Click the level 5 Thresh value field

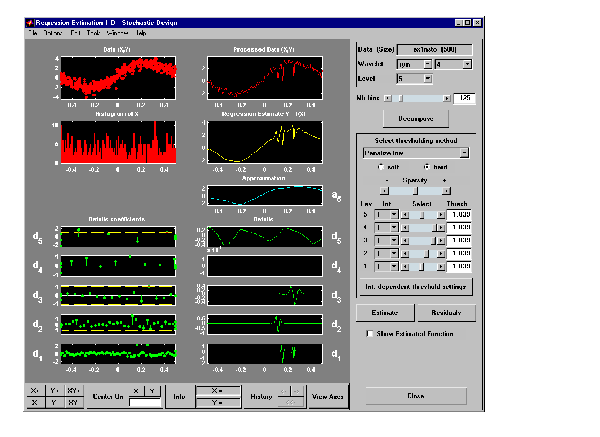pyautogui.click(x=459, y=215)
